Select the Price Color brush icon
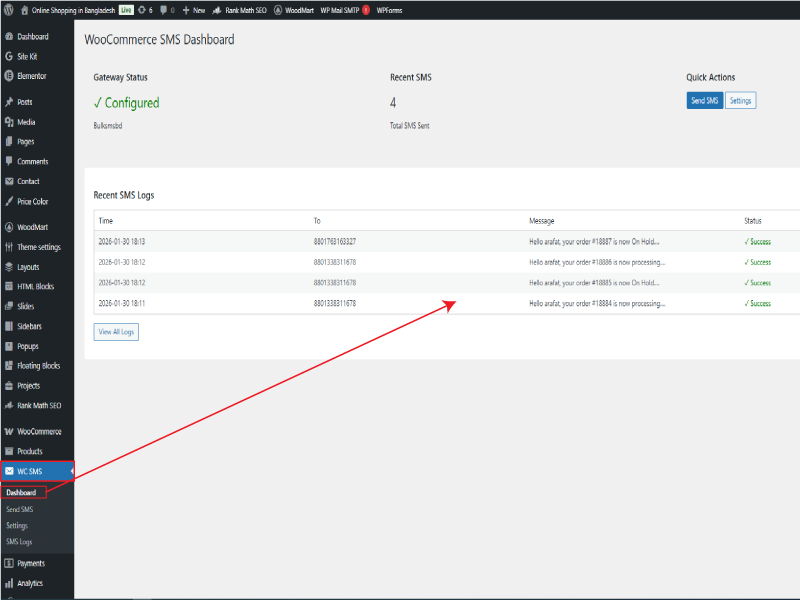800x600 pixels. (9, 201)
